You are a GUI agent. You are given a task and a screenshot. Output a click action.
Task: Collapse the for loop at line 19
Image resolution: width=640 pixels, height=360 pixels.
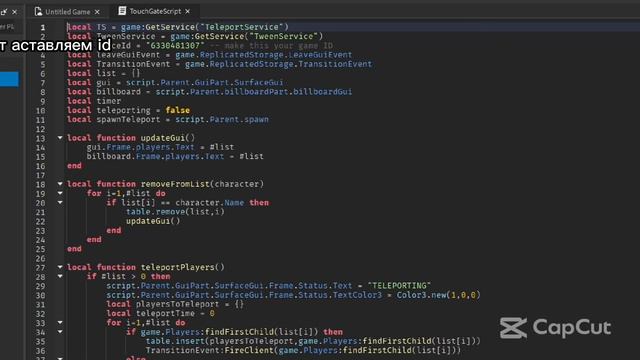(60, 193)
